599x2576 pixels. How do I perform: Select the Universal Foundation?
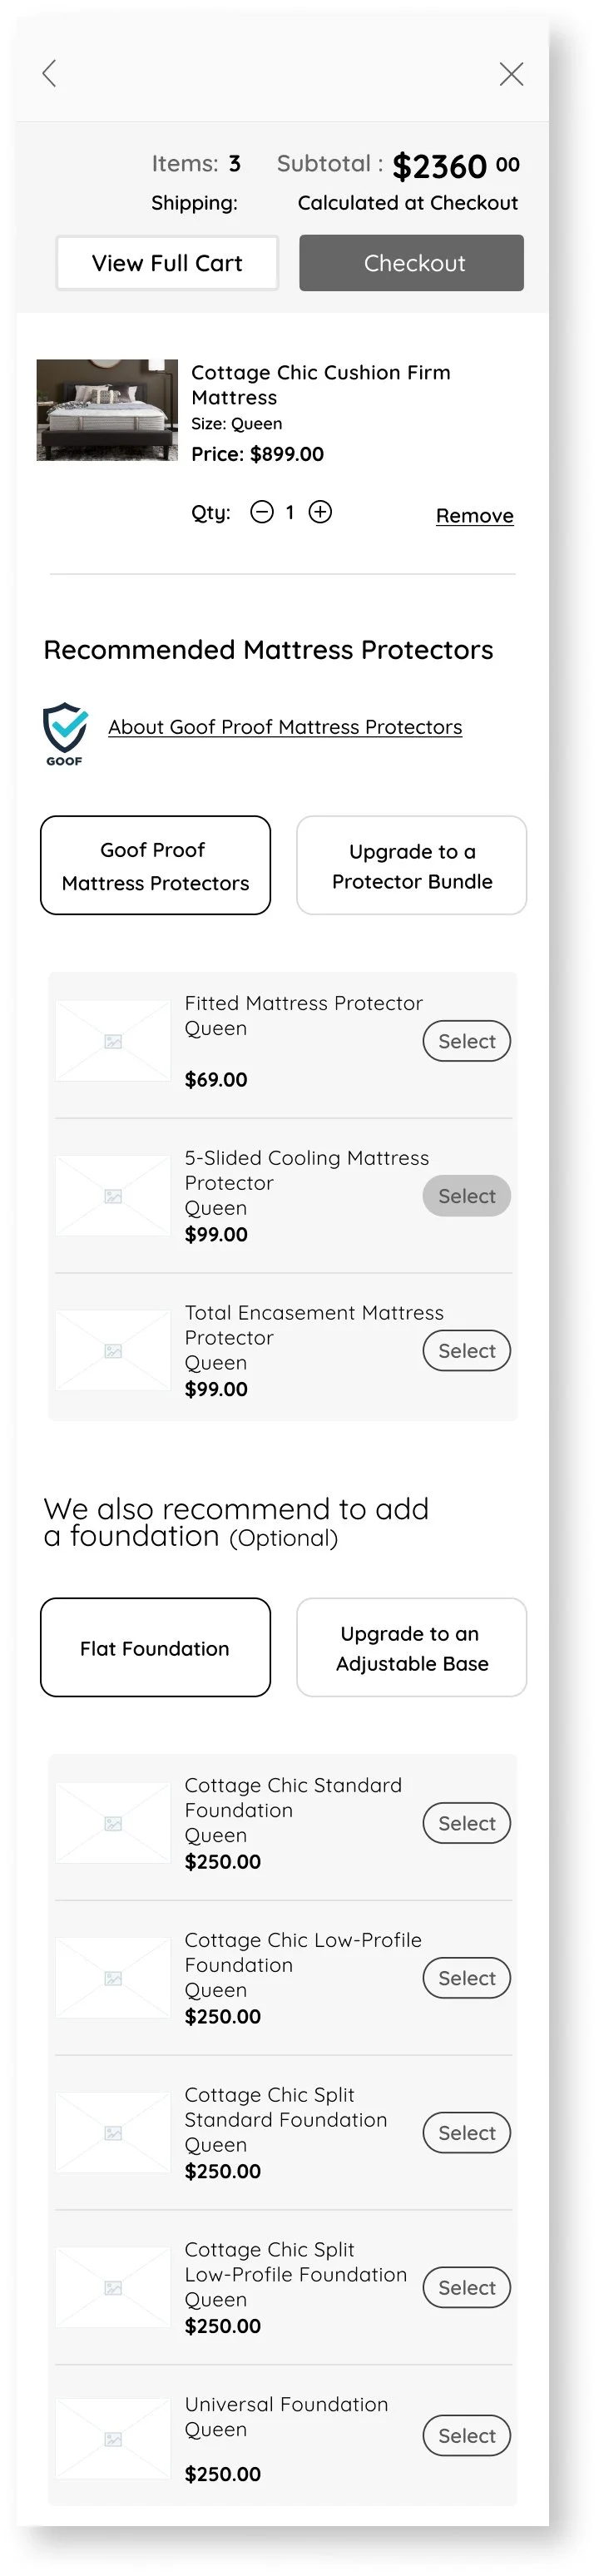[466, 2436]
